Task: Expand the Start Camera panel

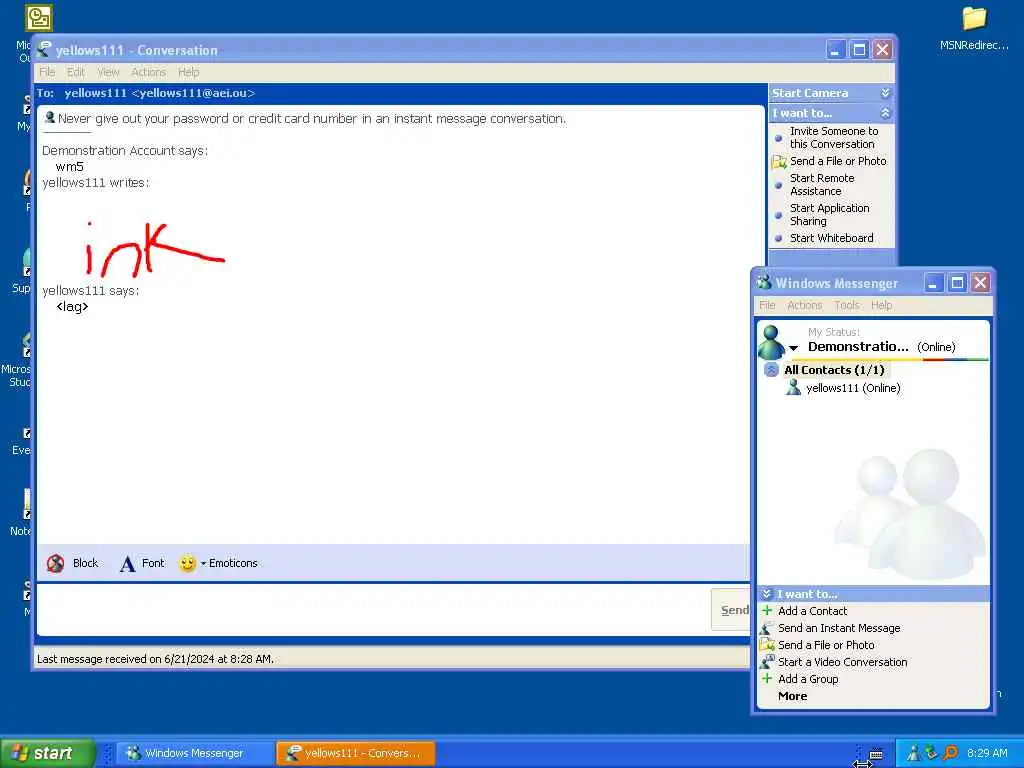Action: pos(886,93)
